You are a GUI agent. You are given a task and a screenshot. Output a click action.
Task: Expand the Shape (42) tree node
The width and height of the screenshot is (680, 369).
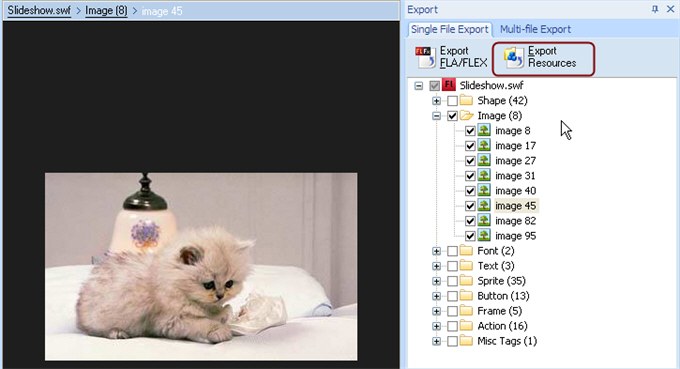click(x=436, y=101)
